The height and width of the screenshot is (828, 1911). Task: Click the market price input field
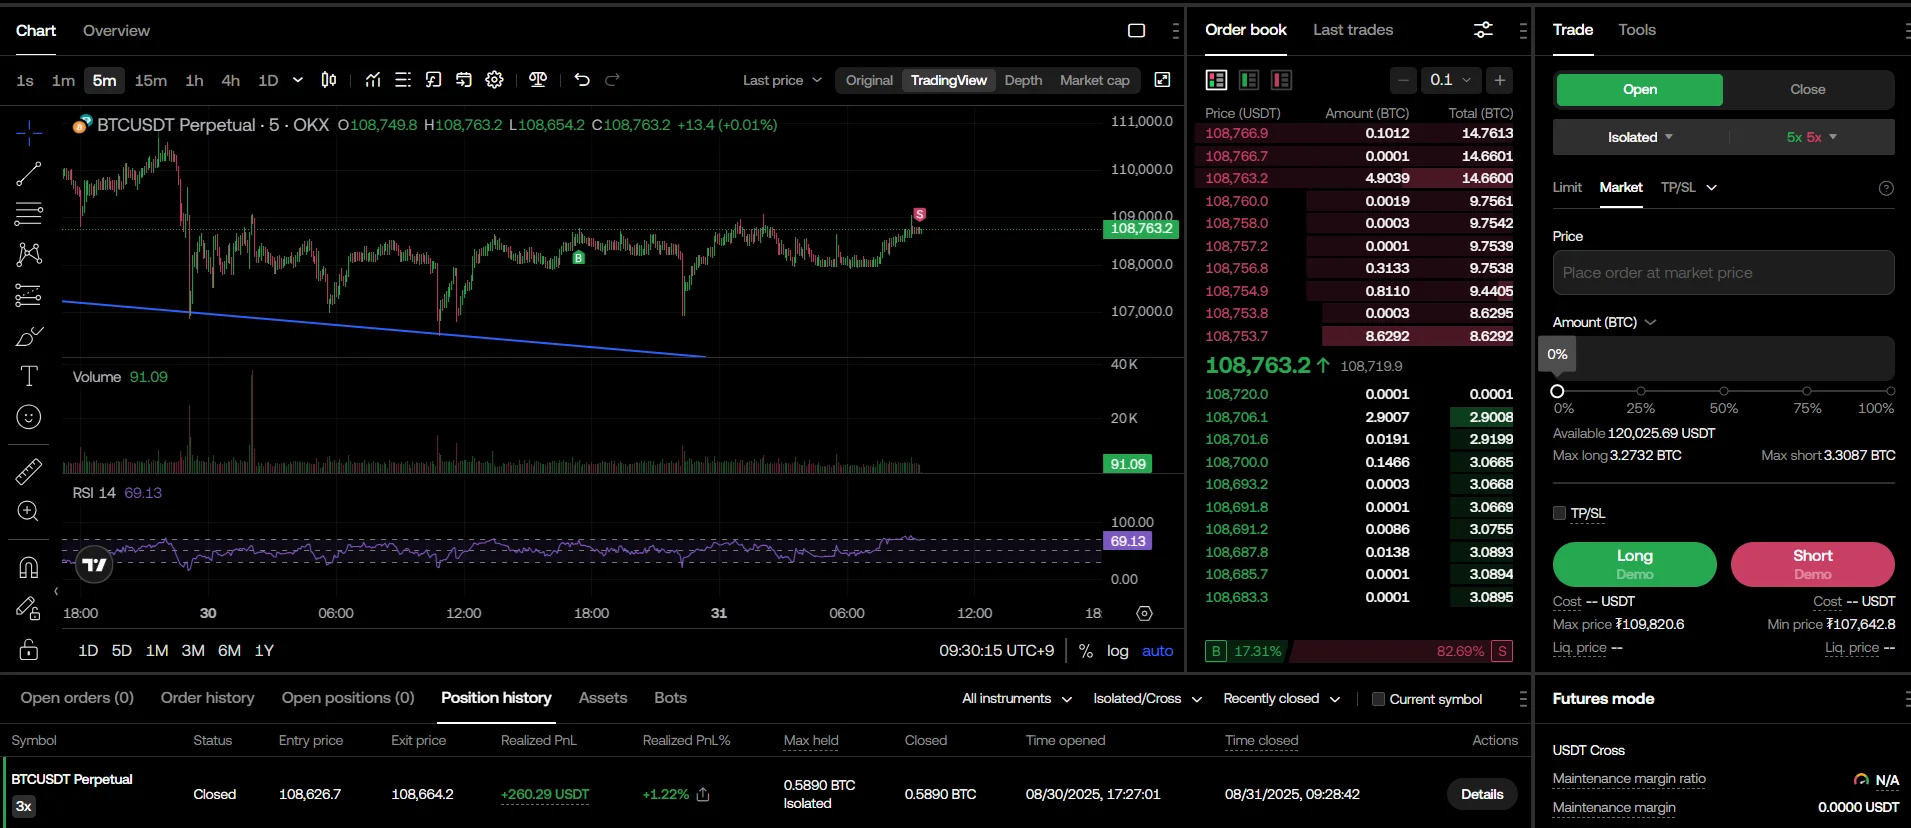tap(1722, 273)
